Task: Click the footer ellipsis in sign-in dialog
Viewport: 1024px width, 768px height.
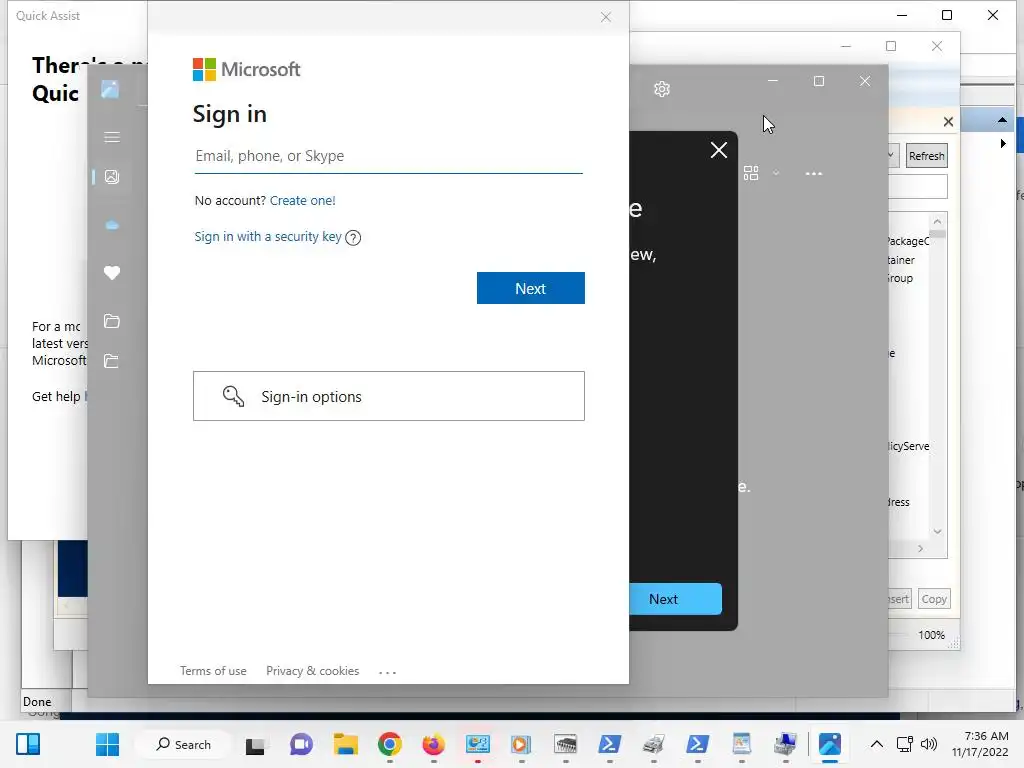Action: [387, 672]
